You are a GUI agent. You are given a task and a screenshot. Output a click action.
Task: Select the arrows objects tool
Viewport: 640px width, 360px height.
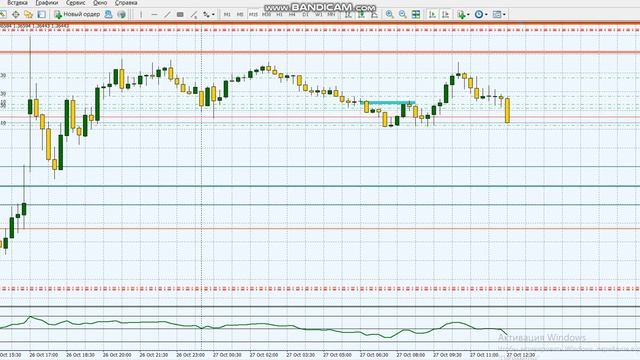coord(207,15)
